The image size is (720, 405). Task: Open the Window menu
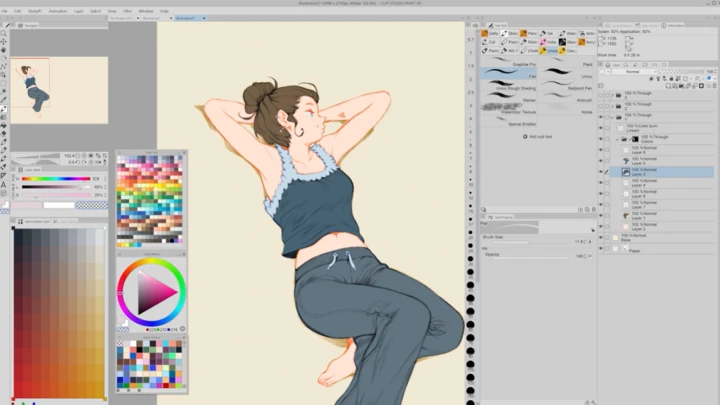146,11
